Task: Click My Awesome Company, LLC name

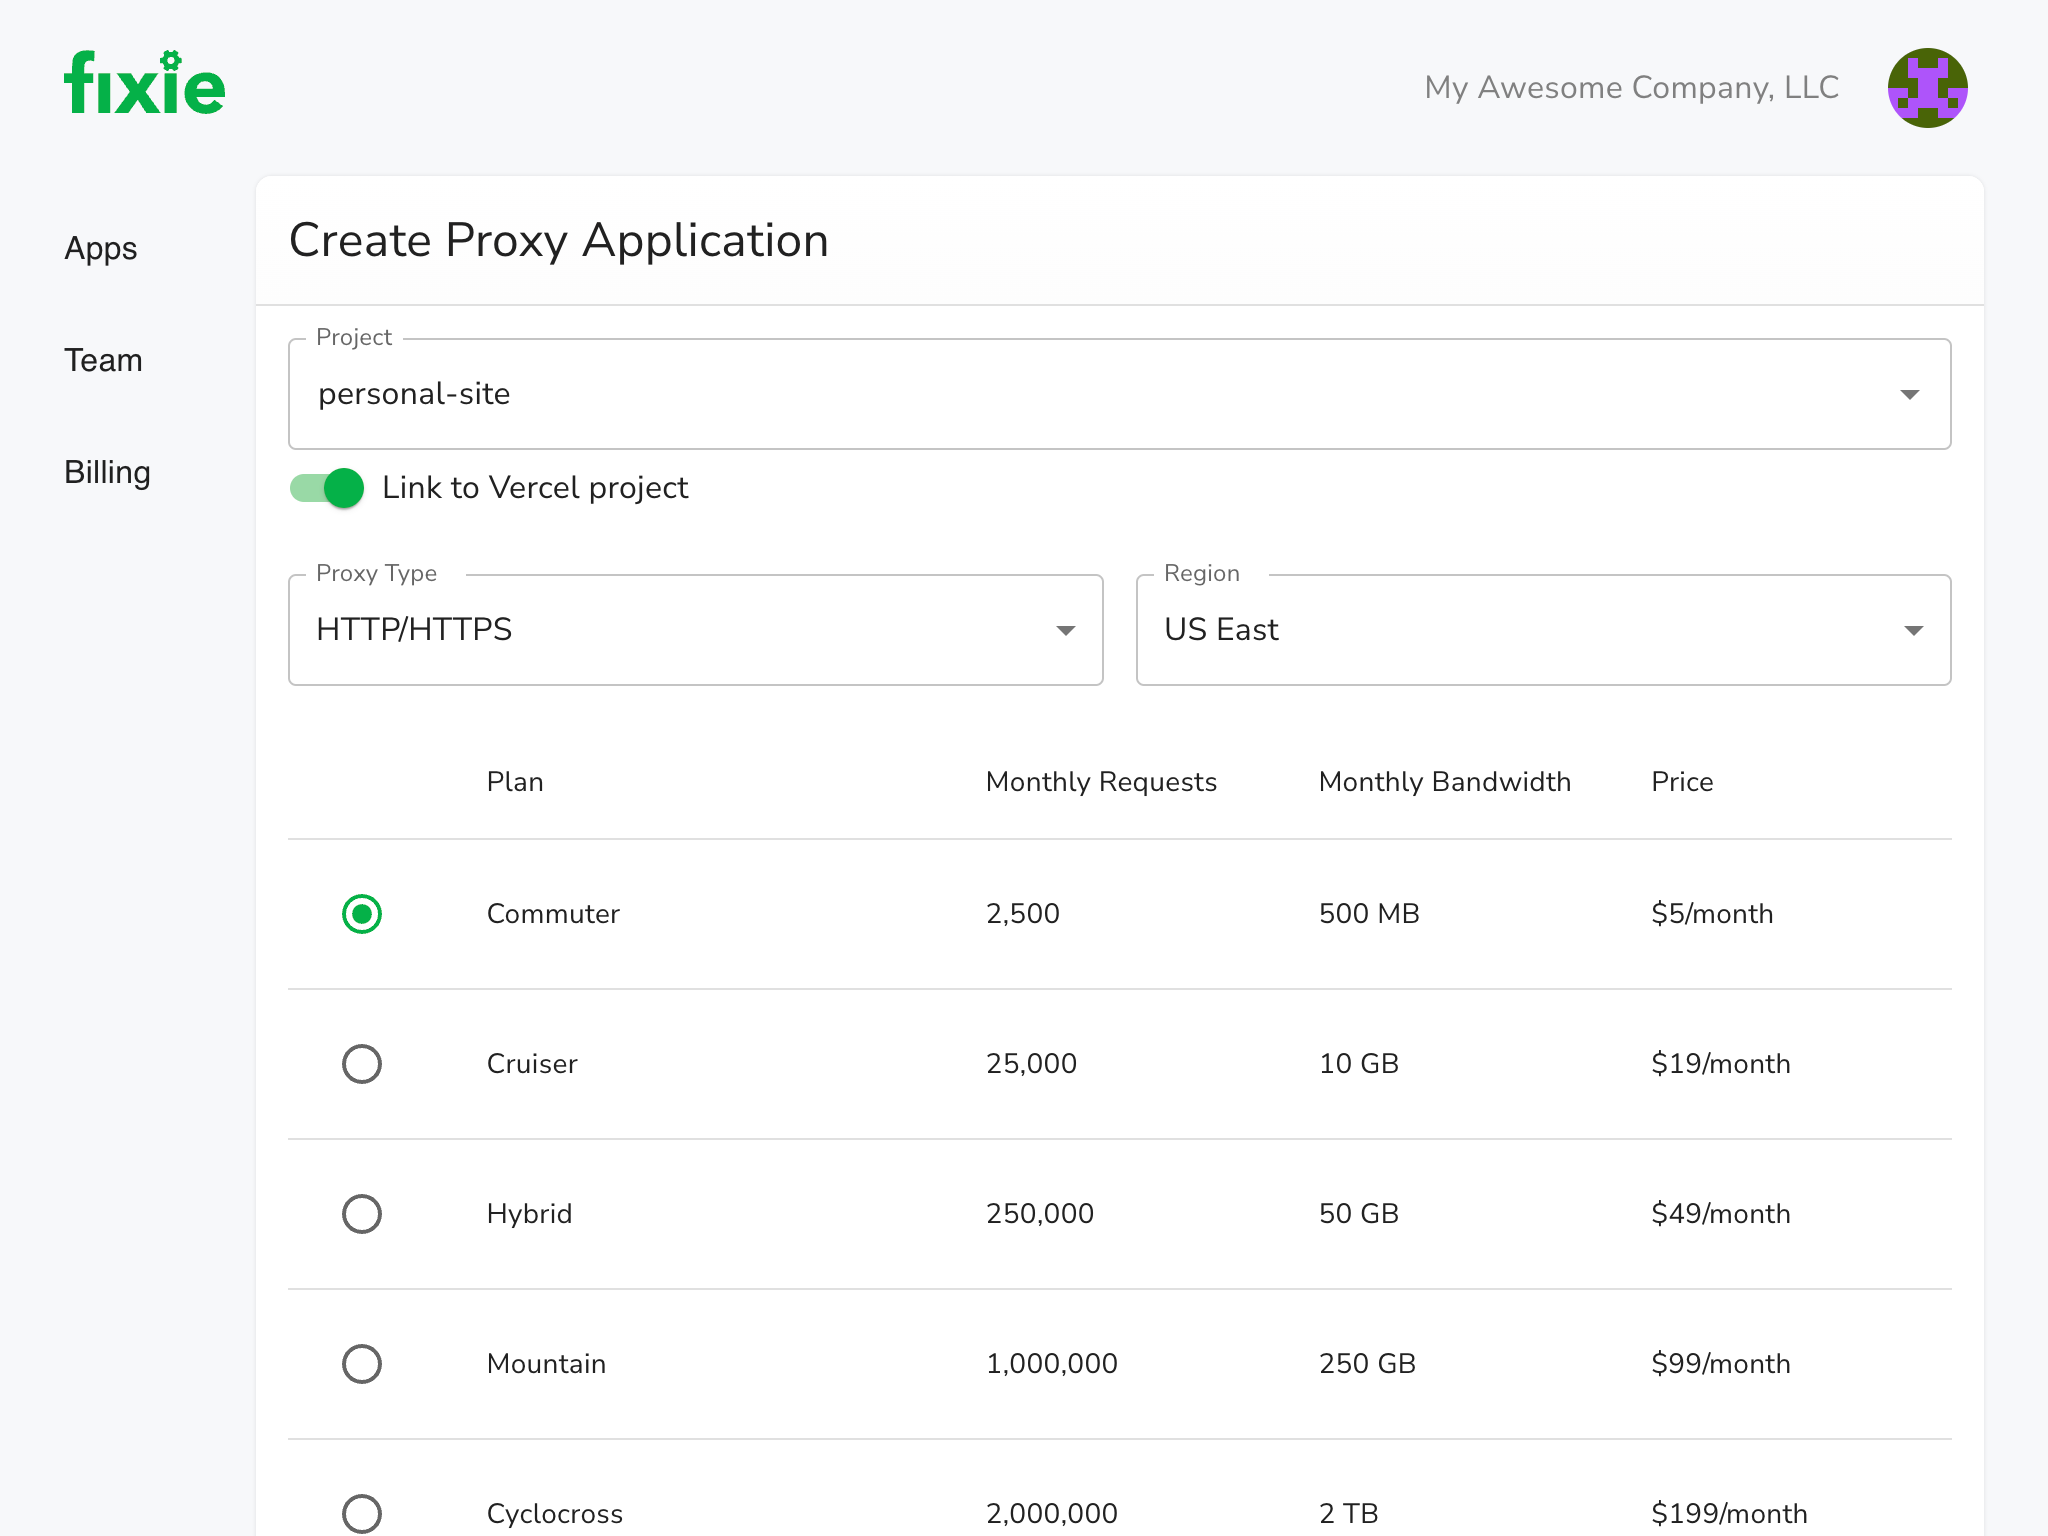Action: [1631, 88]
